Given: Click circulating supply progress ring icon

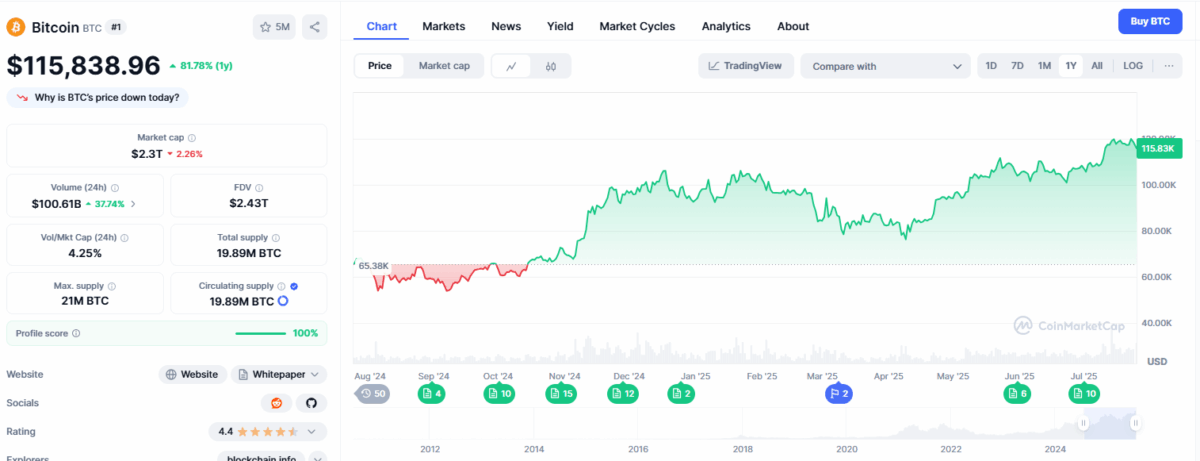Looking at the screenshot, I should click(x=283, y=301).
